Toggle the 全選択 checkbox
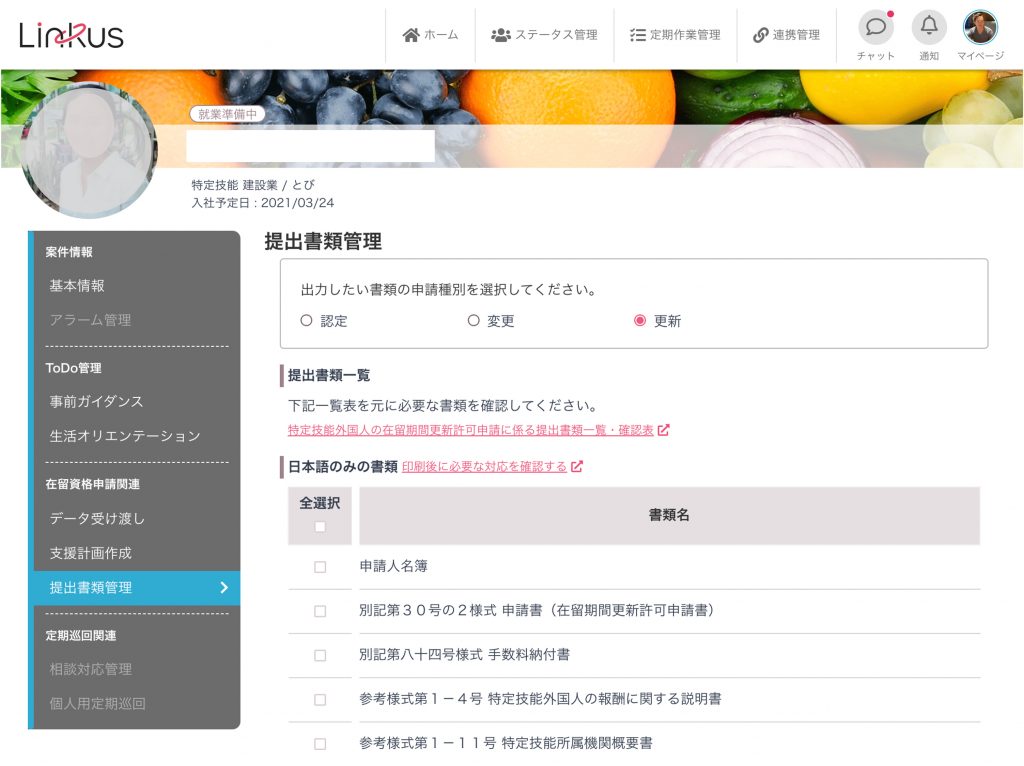Image resolution: width=1024 pixels, height=766 pixels. coord(320,526)
